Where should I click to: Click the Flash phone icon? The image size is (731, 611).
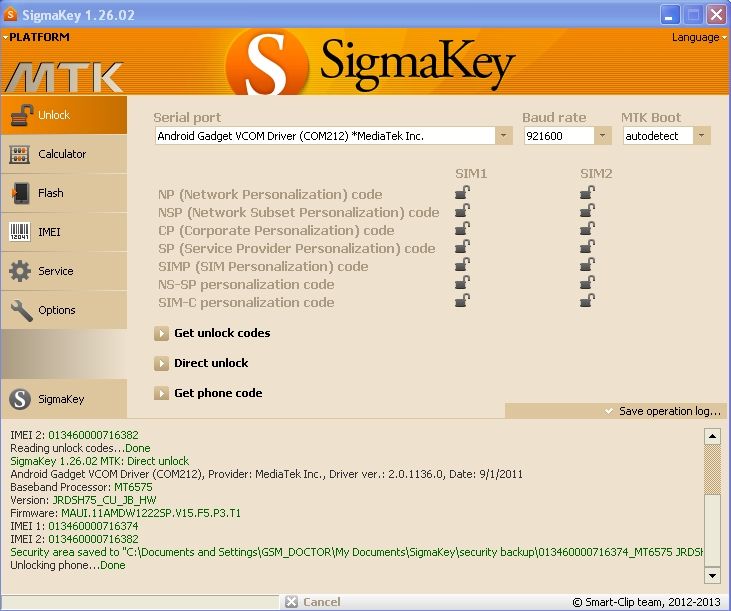coord(20,193)
